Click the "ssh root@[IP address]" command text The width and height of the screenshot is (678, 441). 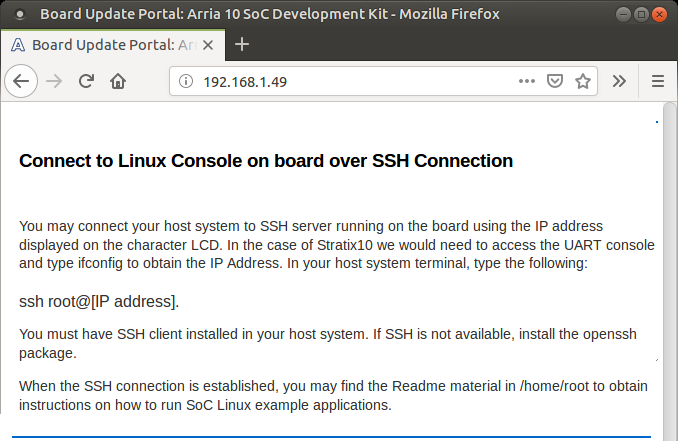pos(99,301)
